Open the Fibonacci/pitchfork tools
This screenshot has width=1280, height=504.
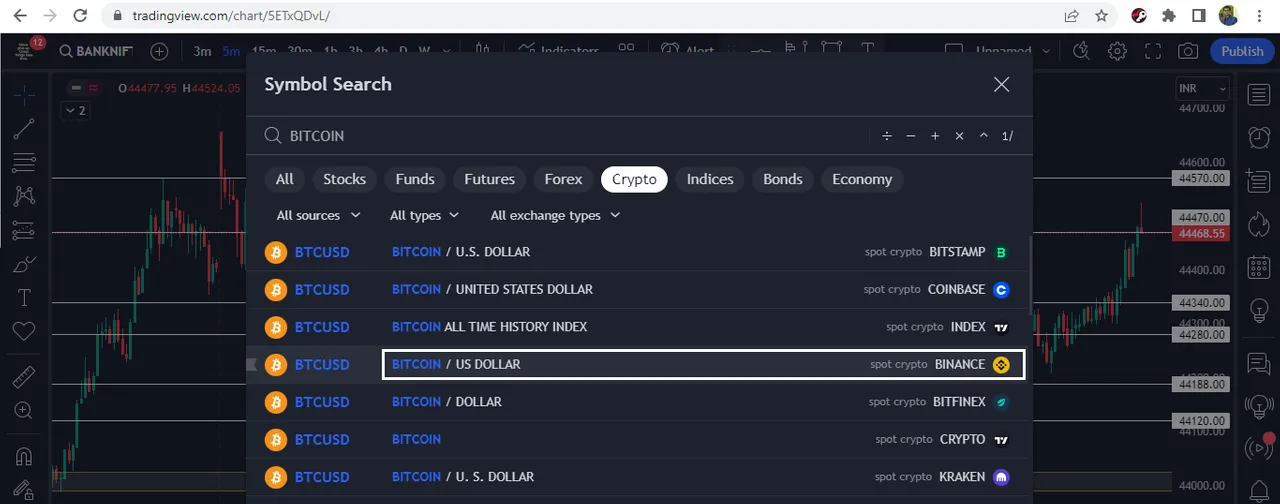[x=24, y=163]
